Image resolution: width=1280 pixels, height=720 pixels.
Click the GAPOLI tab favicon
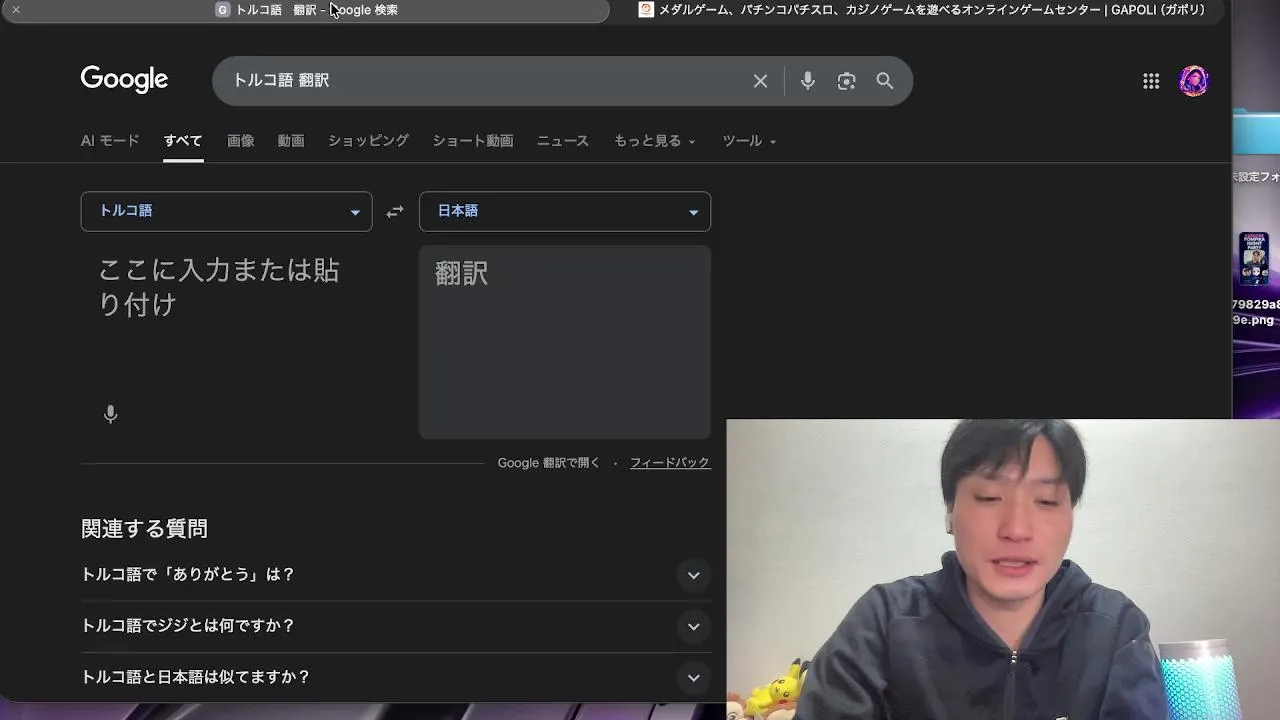pos(646,9)
